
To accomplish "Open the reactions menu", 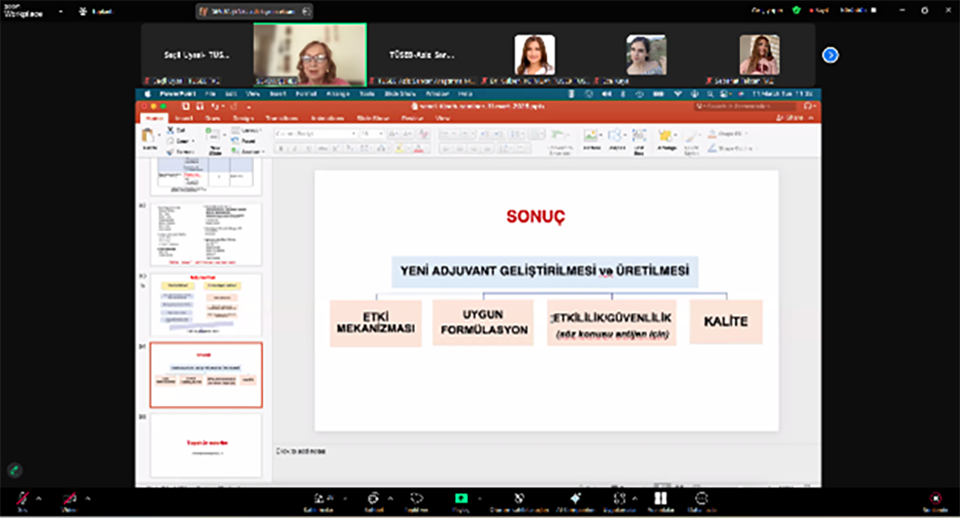I will 416,497.
